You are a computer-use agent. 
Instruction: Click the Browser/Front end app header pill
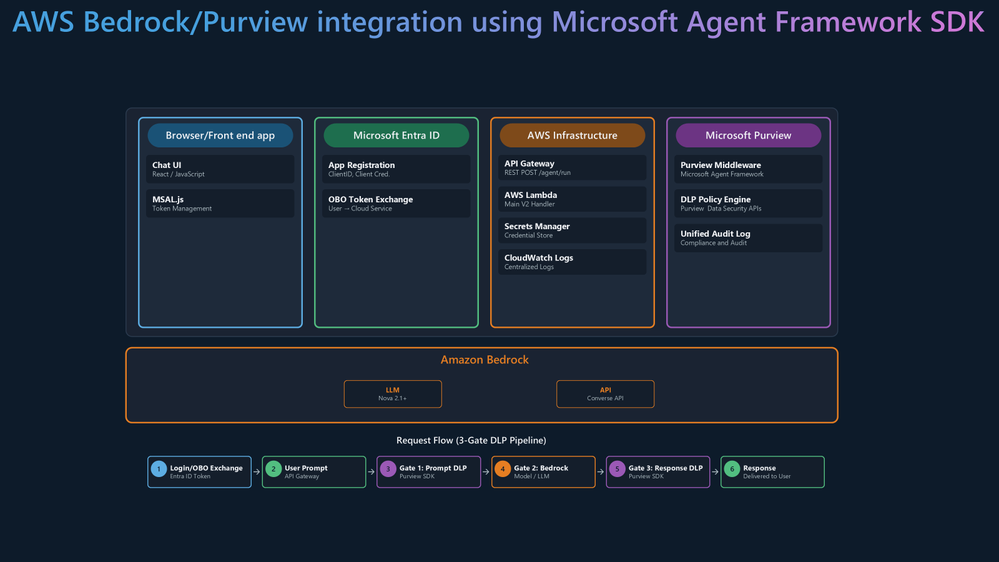point(220,135)
